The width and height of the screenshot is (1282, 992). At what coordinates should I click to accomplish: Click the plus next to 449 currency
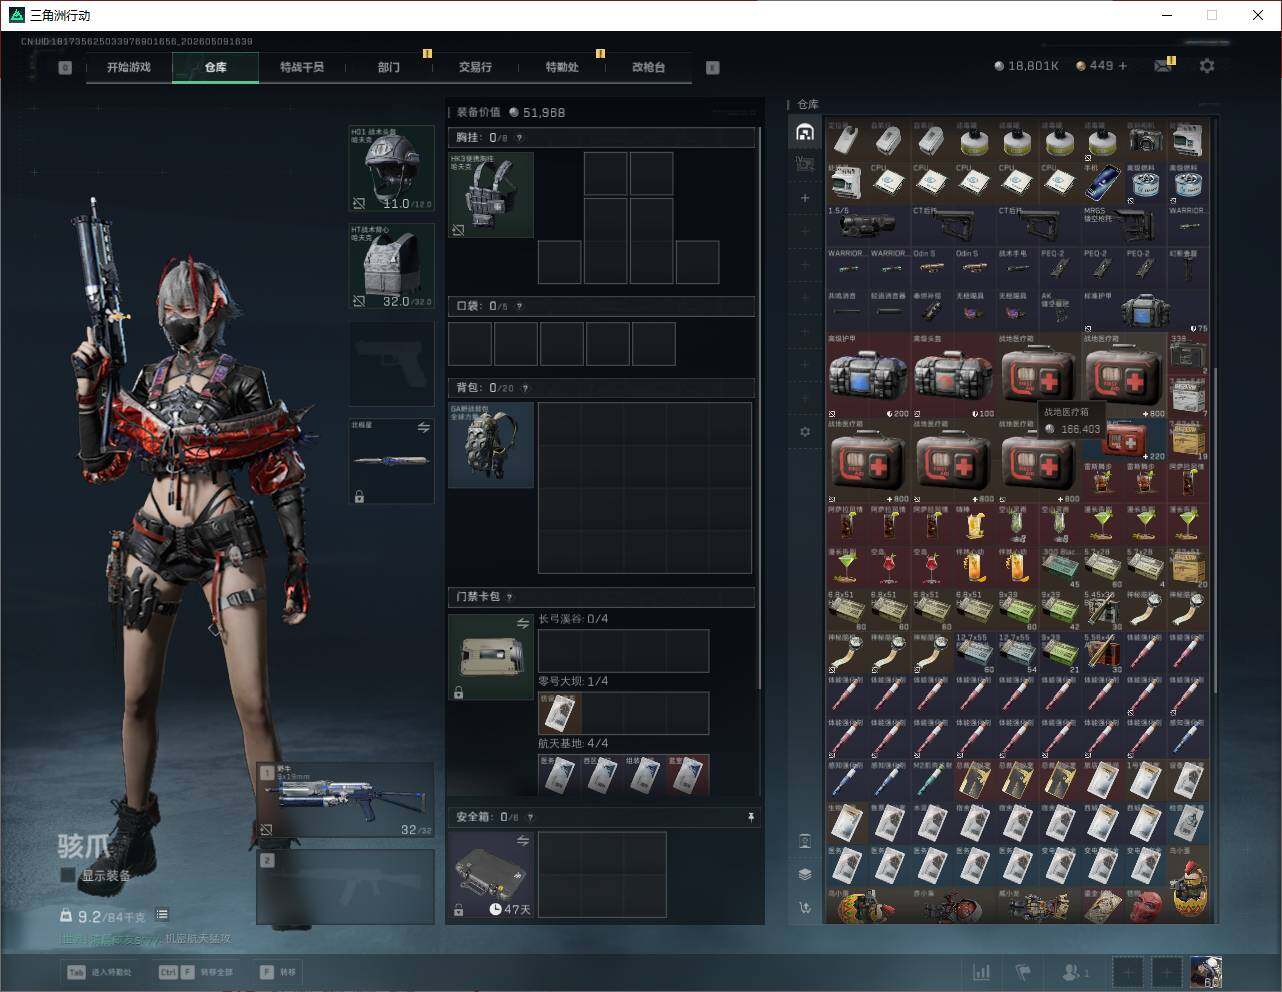pyautogui.click(x=1123, y=66)
